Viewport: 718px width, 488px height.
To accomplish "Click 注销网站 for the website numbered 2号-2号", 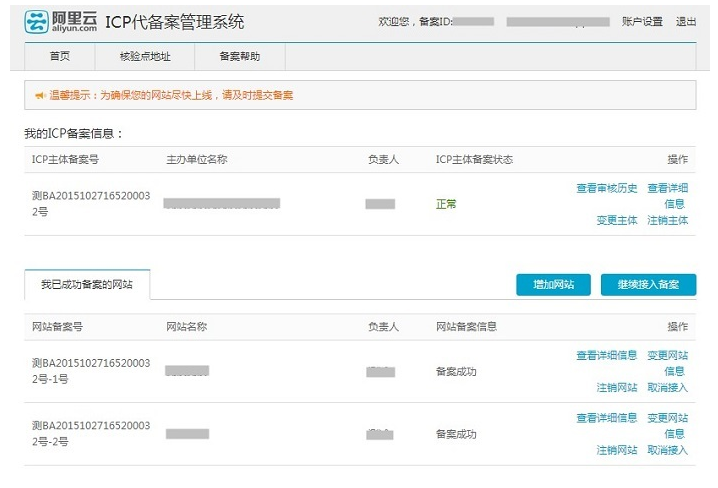I will coord(616,450).
